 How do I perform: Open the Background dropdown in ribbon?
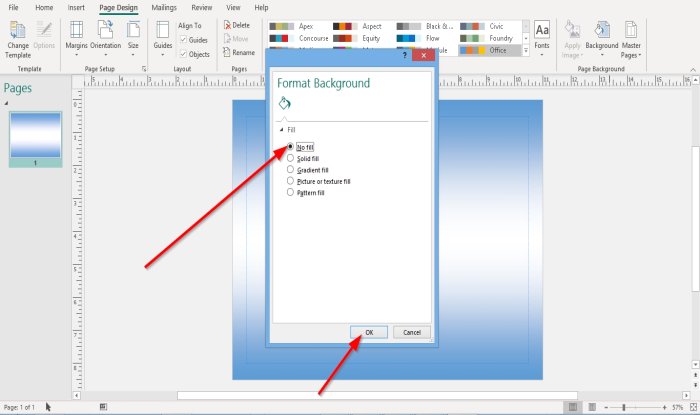coord(601,40)
